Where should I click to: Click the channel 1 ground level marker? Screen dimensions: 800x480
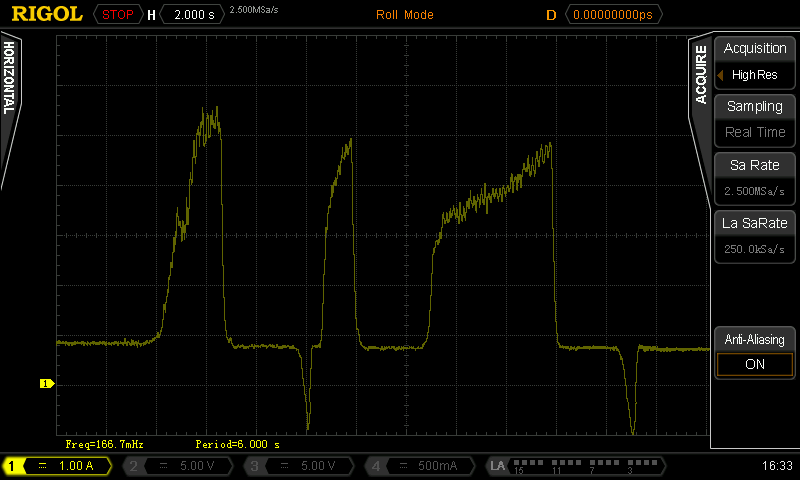(x=47, y=384)
